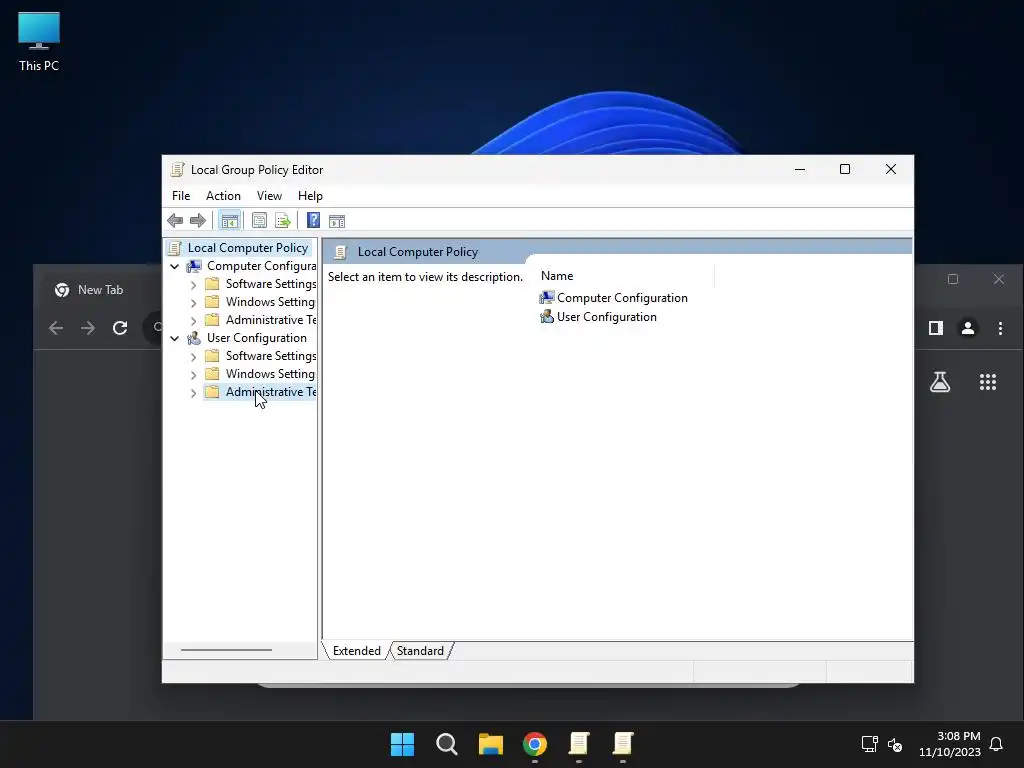The image size is (1024, 768).
Task: Open the Windows Start menu
Action: pyautogui.click(x=402, y=744)
